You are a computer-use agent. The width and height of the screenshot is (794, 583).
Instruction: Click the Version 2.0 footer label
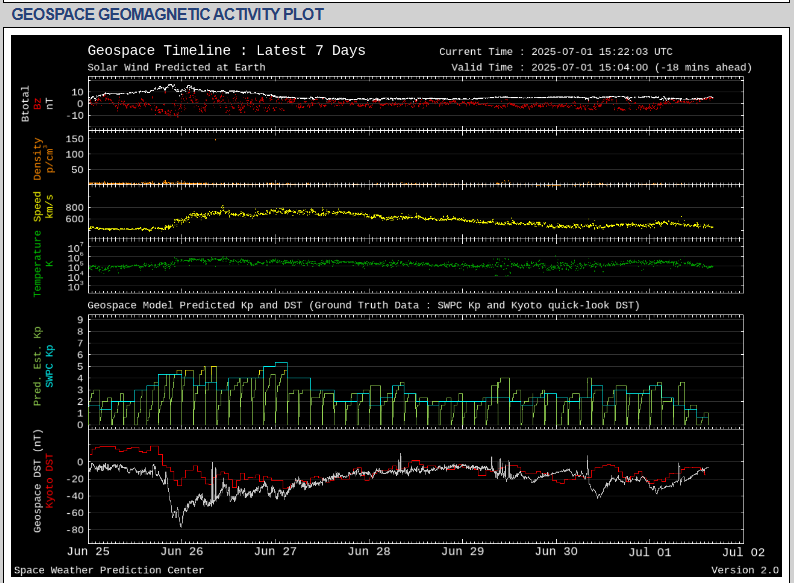coord(744,570)
